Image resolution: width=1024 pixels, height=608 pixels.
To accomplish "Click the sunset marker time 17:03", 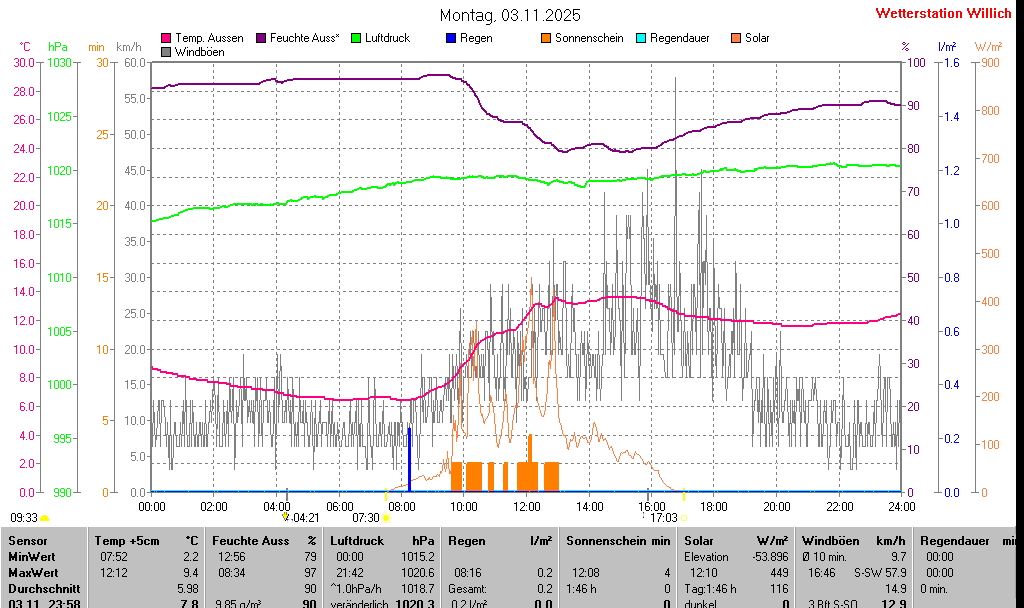I will (x=664, y=518).
